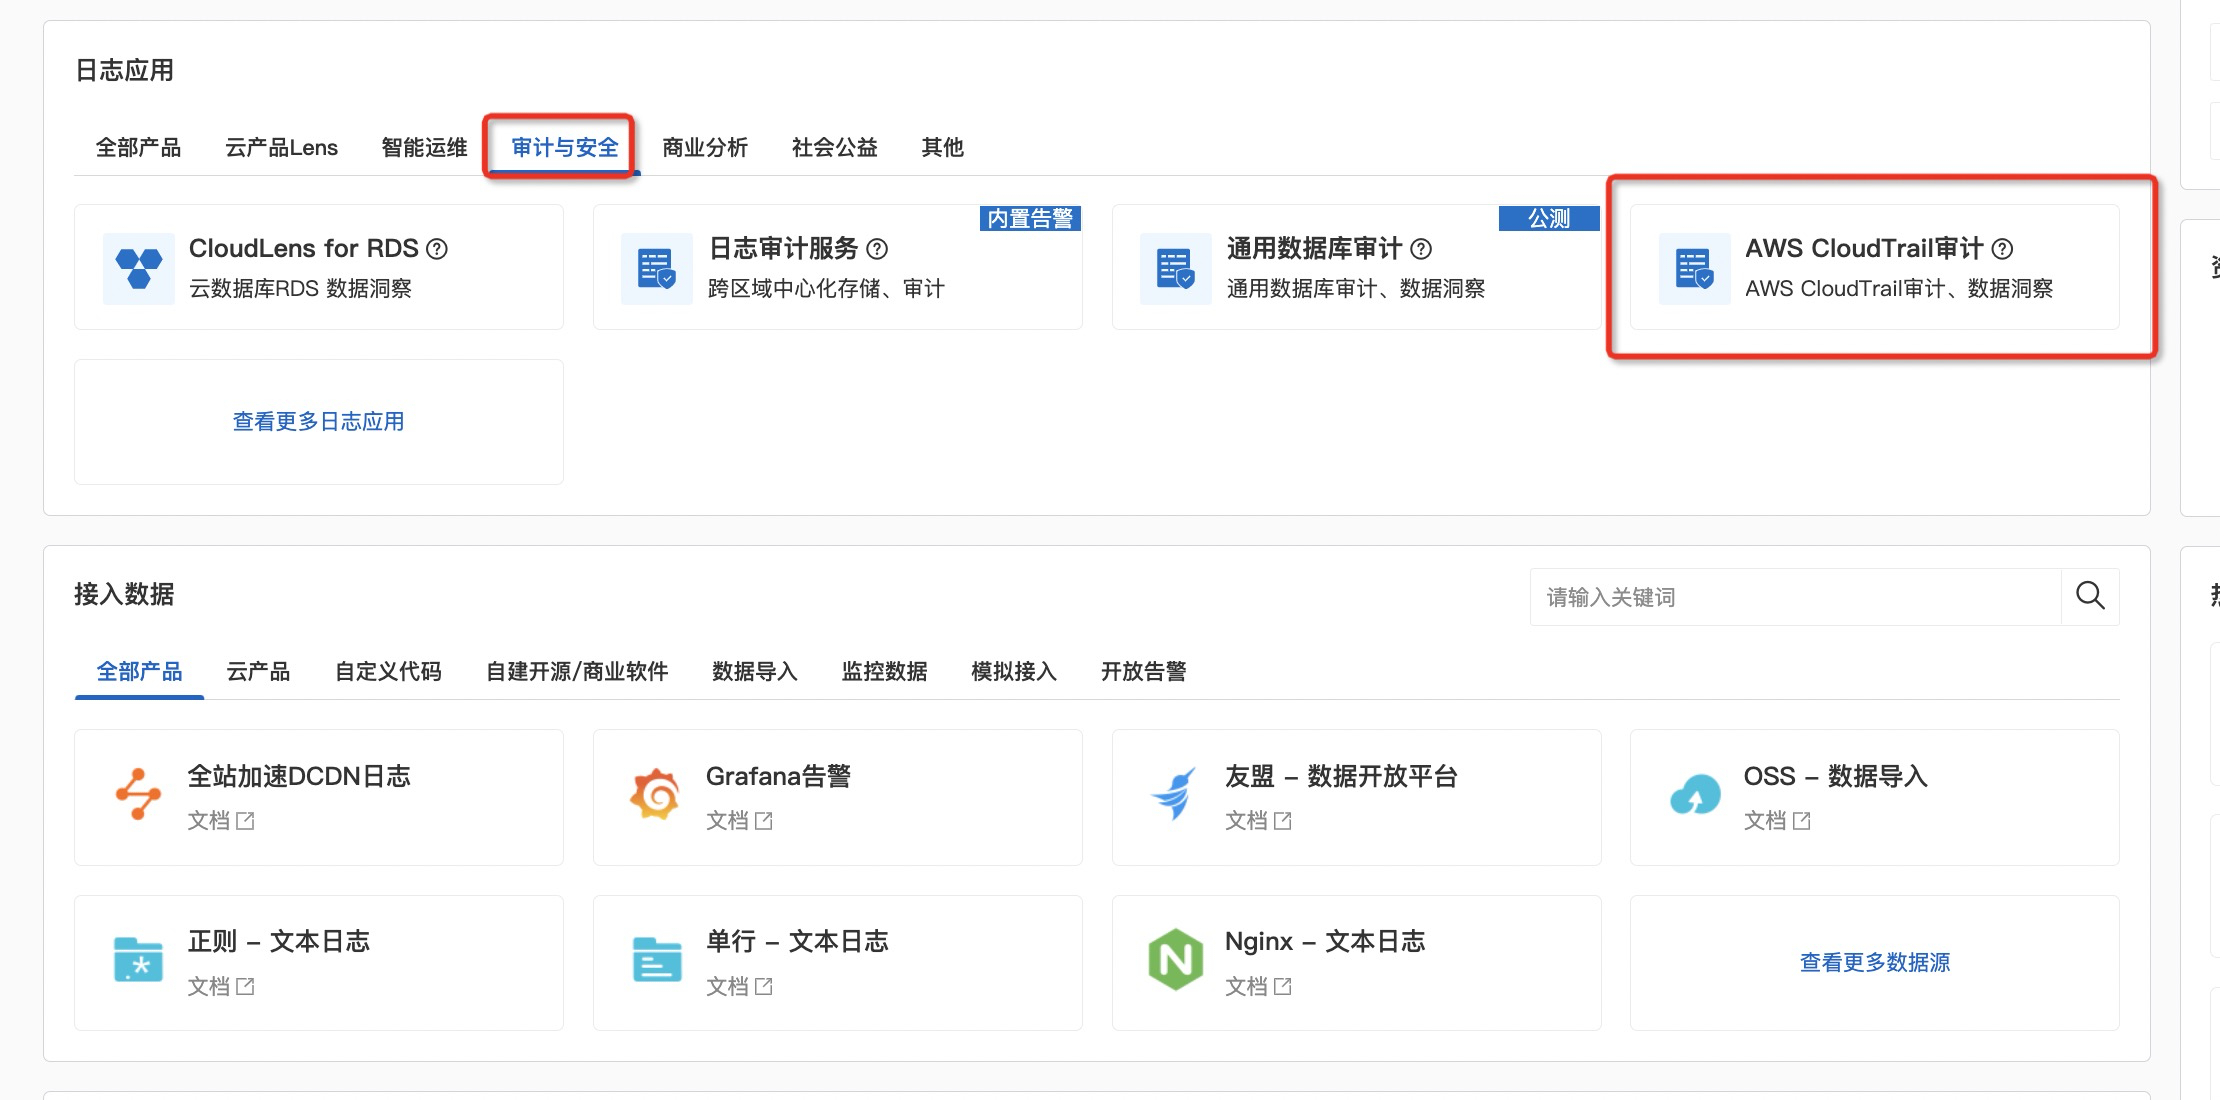
Task: Open help icon beside 通用数据库审计
Action: (x=1421, y=249)
